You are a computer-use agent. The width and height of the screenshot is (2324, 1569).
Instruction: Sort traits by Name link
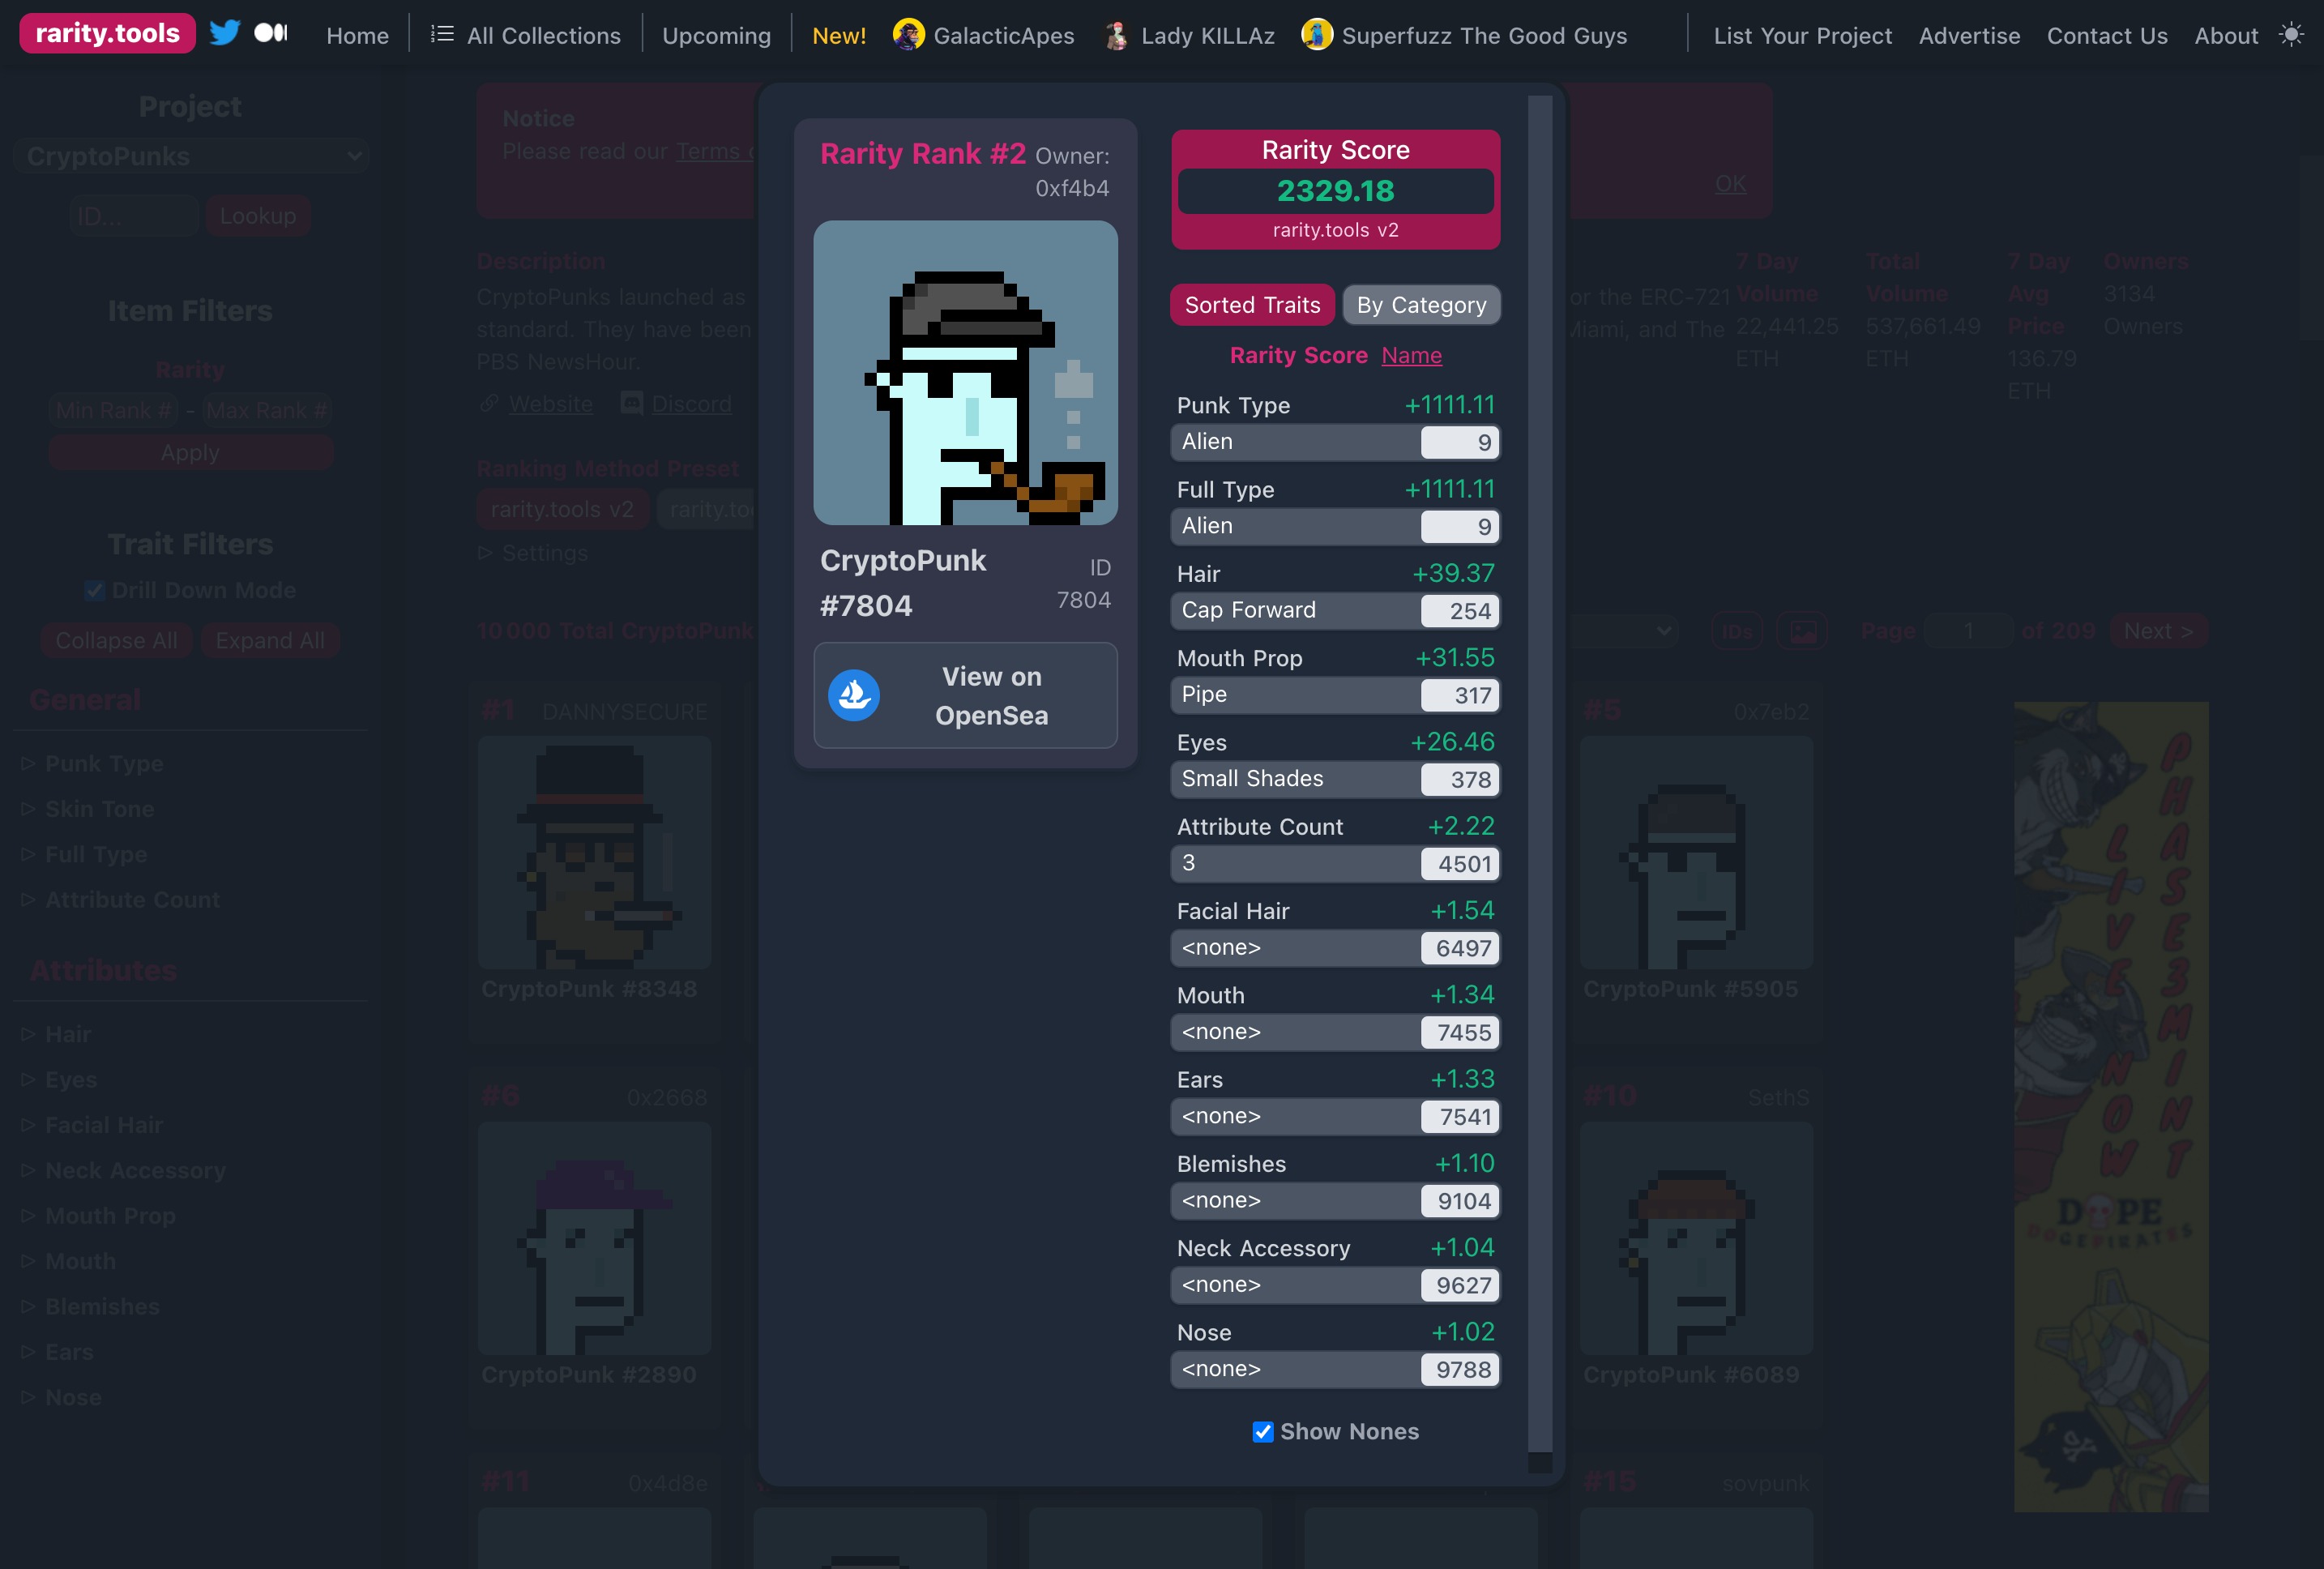click(x=1411, y=355)
